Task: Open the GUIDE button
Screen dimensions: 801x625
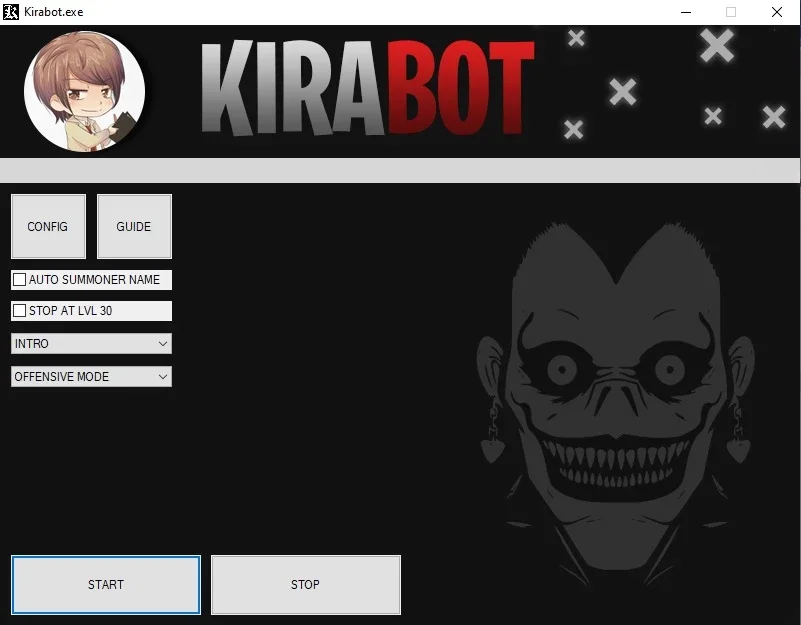Action: point(134,226)
